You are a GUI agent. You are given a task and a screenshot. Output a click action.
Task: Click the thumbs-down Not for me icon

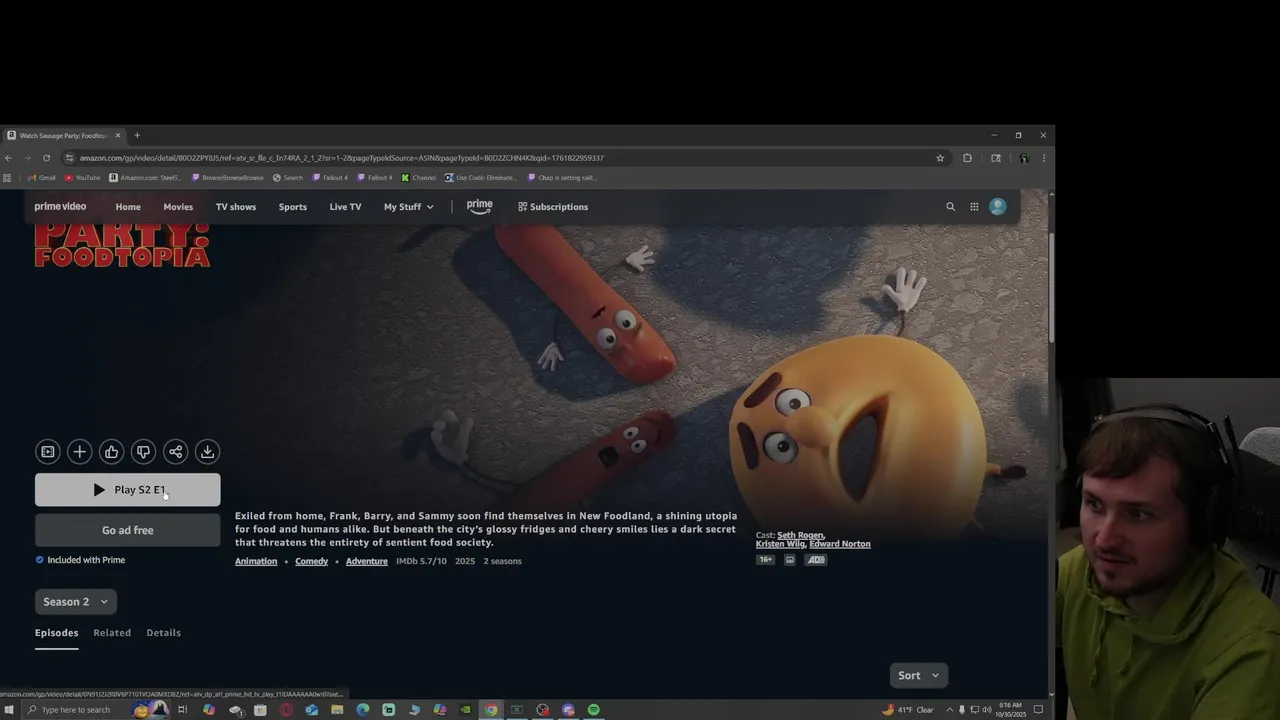(143, 452)
